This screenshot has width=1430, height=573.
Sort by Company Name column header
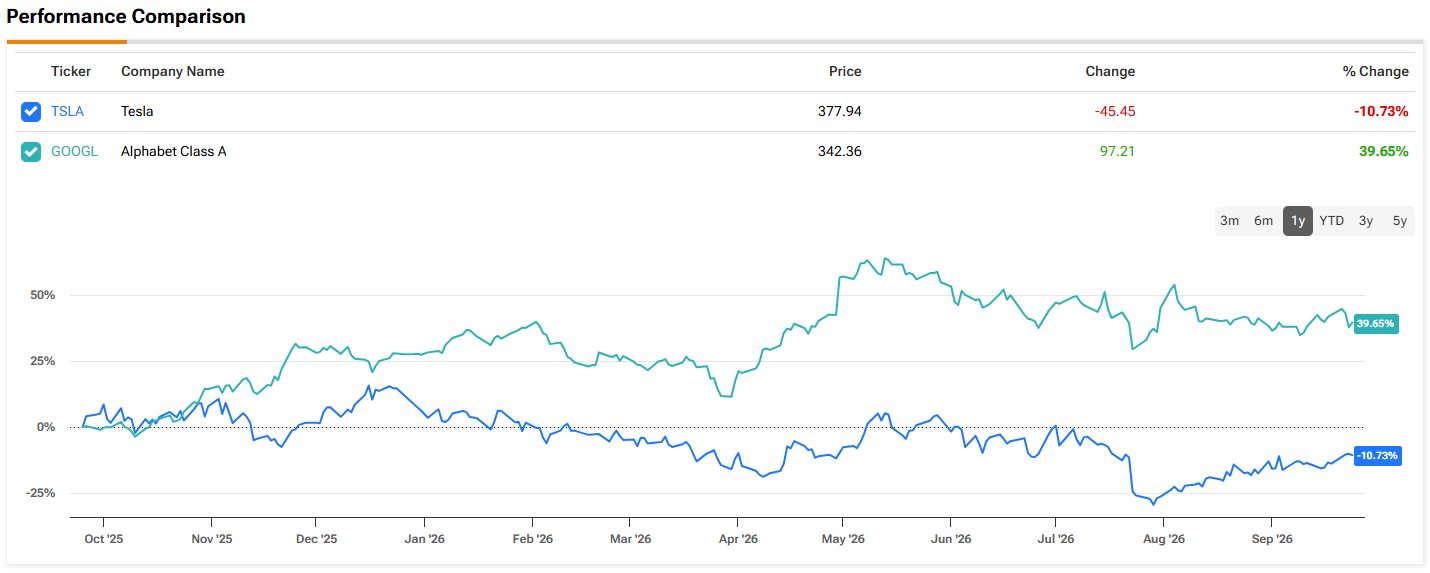click(x=173, y=71)
